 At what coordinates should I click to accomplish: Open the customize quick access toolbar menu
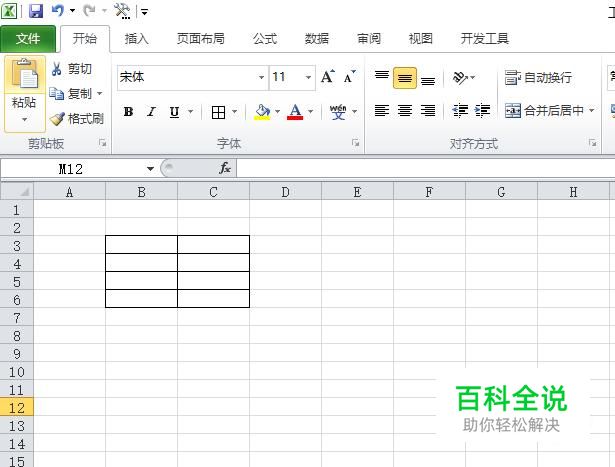pos(145,12)
